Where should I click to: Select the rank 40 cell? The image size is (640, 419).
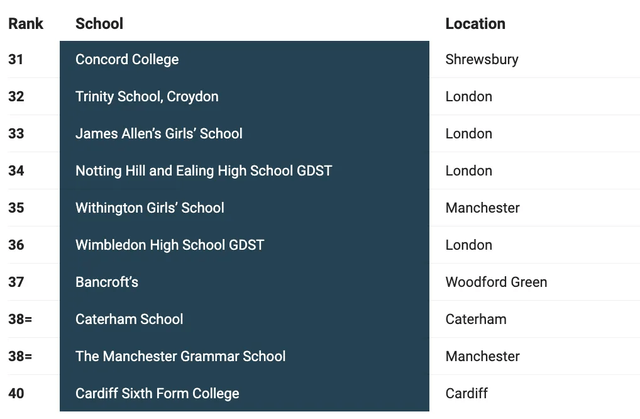[16, 393]
